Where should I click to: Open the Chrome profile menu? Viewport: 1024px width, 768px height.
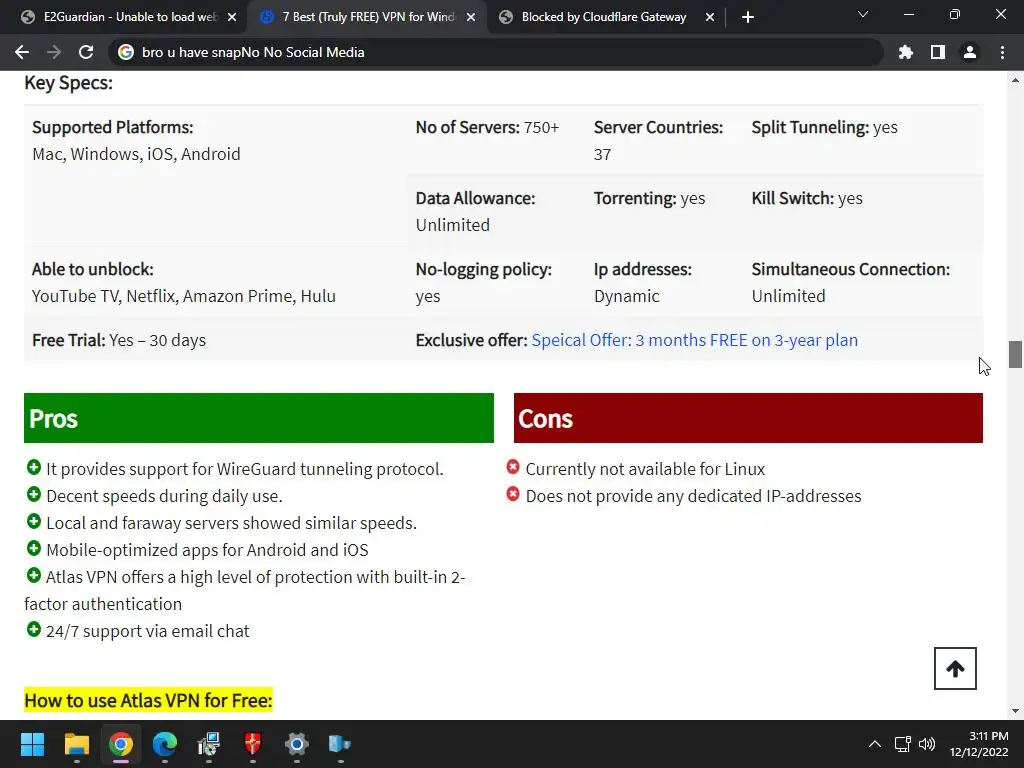[x=970, y=52]
